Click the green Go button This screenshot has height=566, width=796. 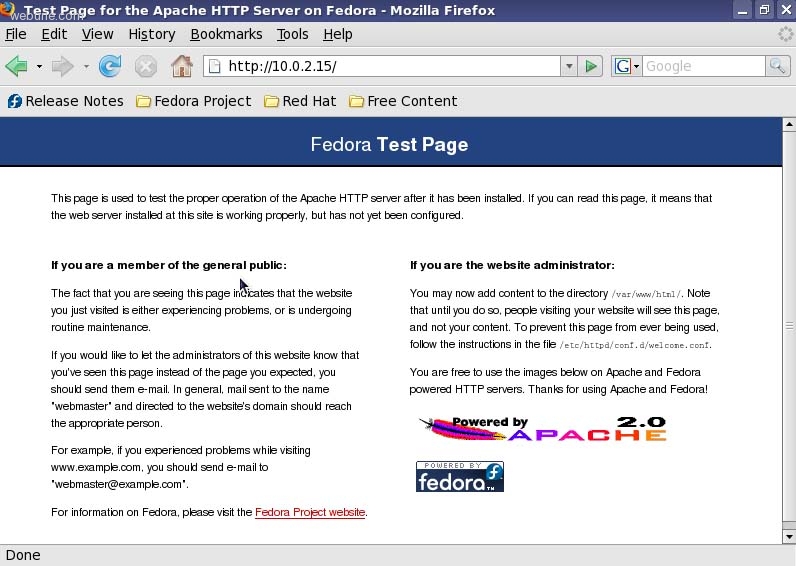(590, 66)
